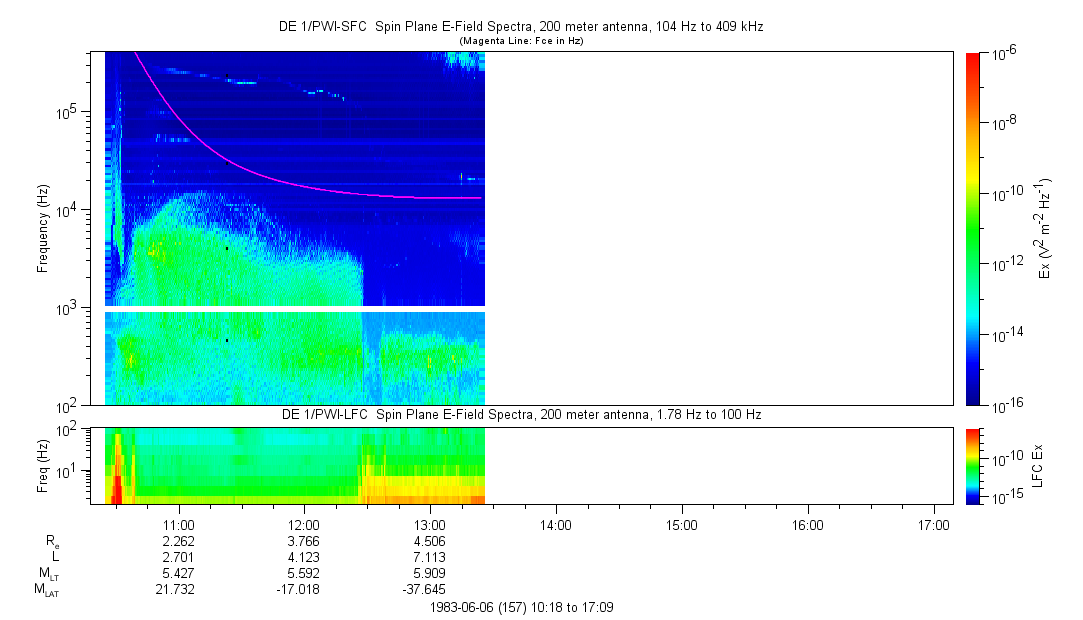The width and height of the screenshot is (1083, 620).
Task: Select the 11:00 time axis tick label
Action: (x=178, y=525)
